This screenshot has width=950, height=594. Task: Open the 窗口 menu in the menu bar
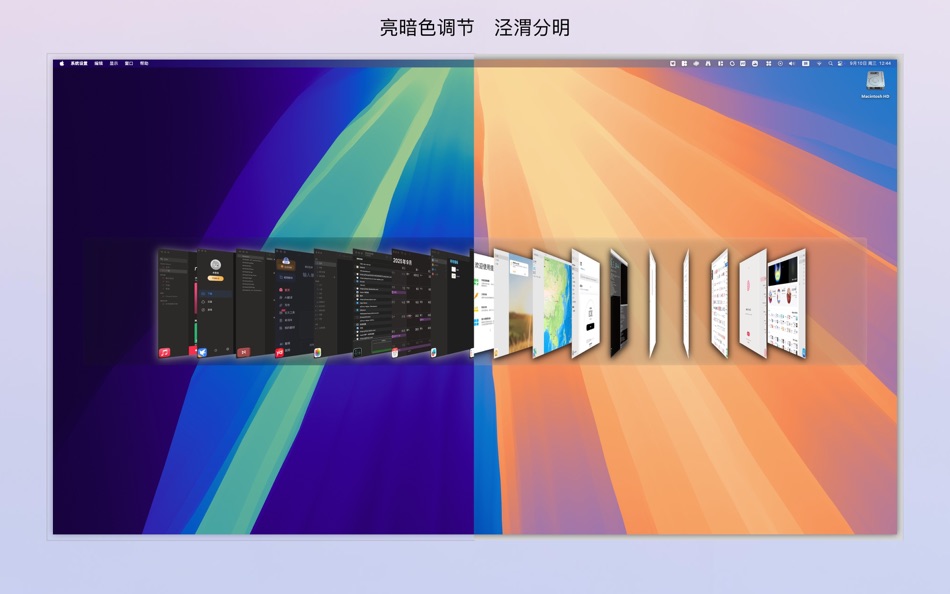coord(127,61)
